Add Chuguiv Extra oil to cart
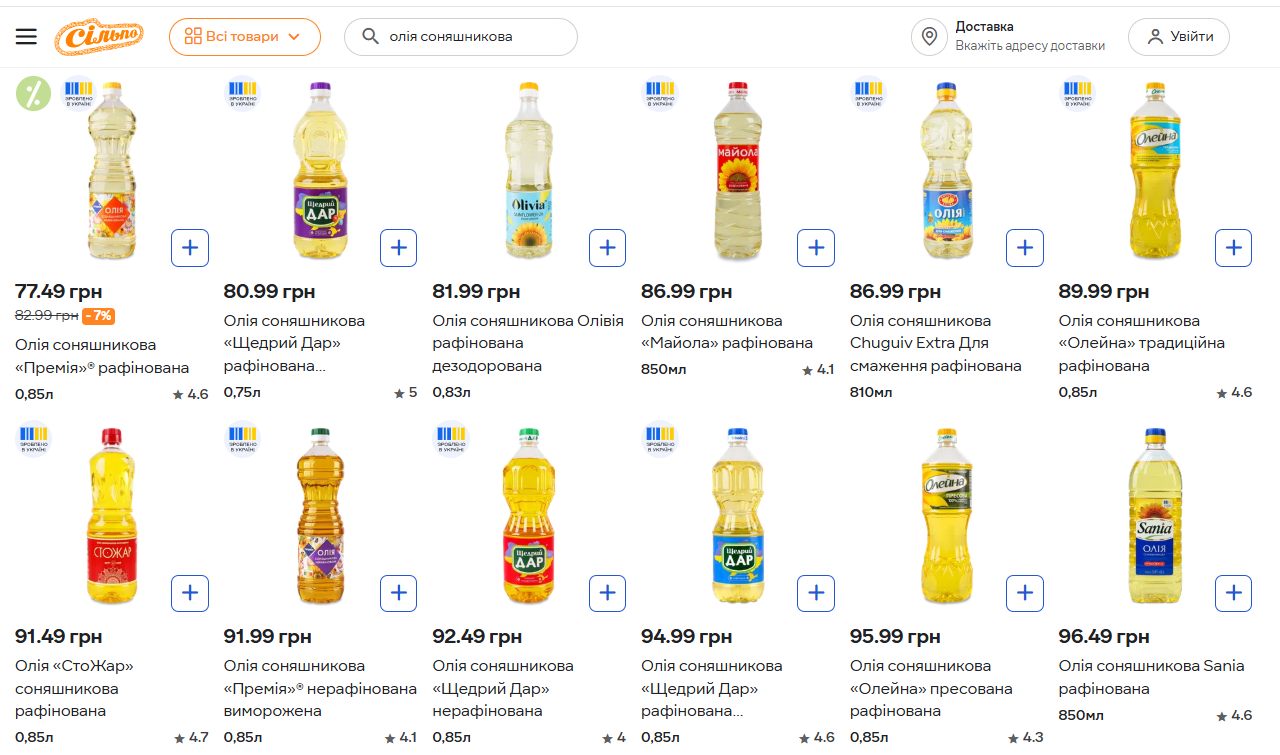 pyautogui.click(x=1024, y=248)
